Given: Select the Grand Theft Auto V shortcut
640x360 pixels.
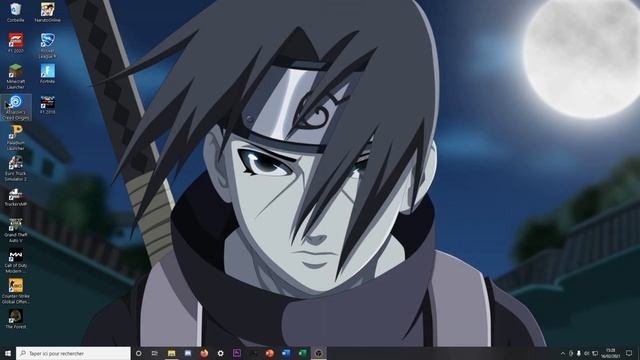Looking at the screenshot, I should click(x=16, y=230).
